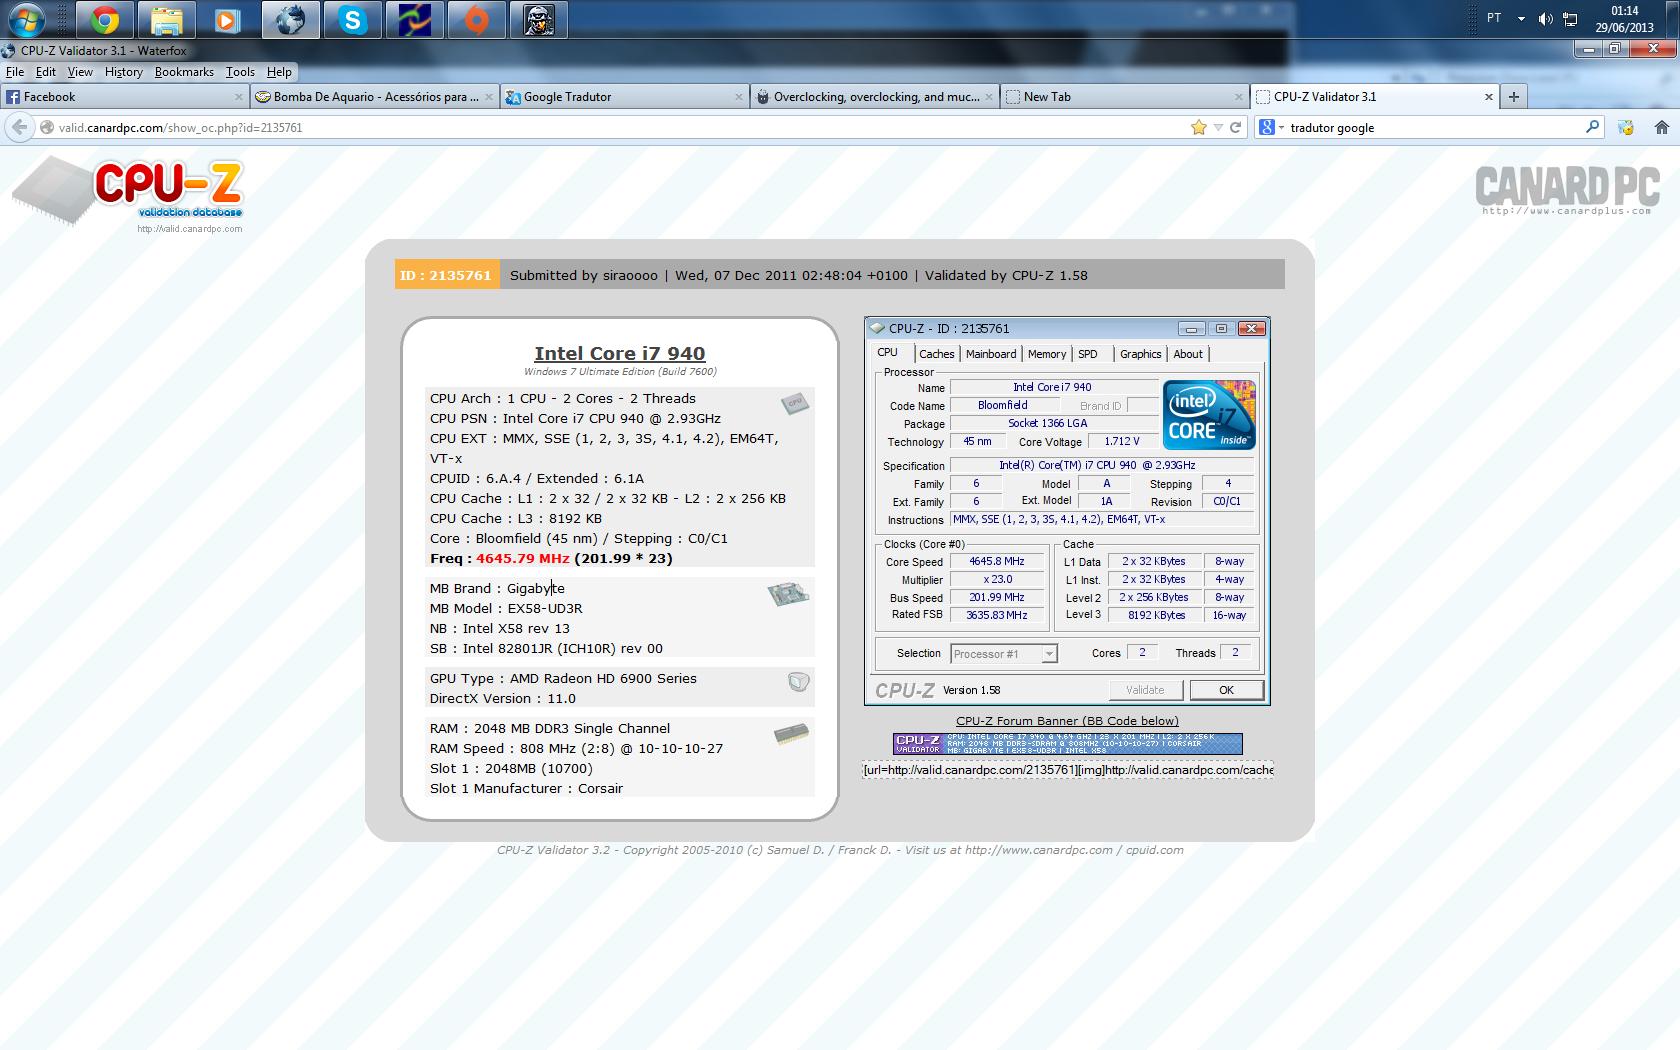Image resolution: width=1680 pixels, height=1050 pixels.
Task: Open the History menu
Action: [124, 72]
